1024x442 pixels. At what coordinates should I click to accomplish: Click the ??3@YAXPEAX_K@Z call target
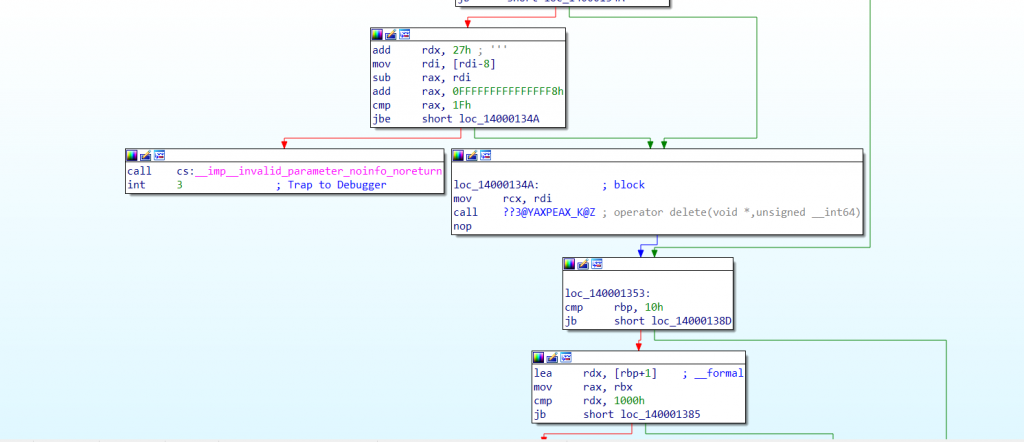point(549,212)
